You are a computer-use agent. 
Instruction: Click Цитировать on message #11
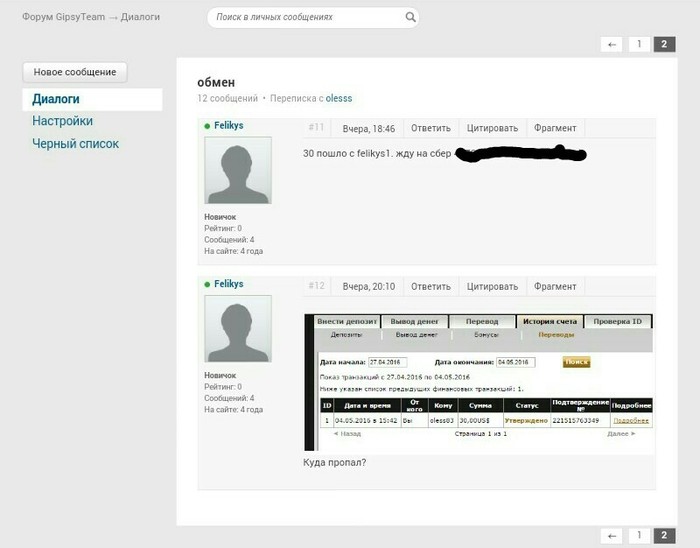click(x=492, y=129)
